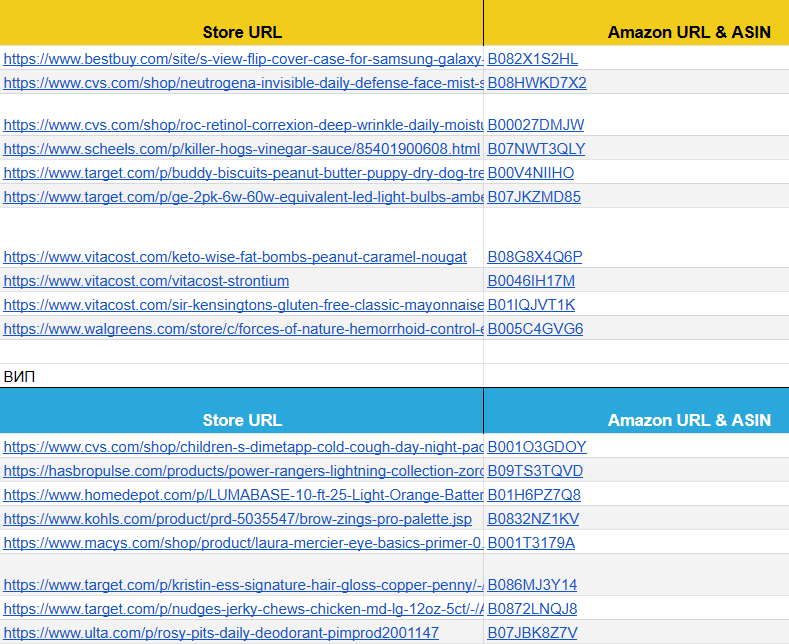
Task: Open Amazon ASIN link B00V4NIIHO
Action: tap(530, 173)
